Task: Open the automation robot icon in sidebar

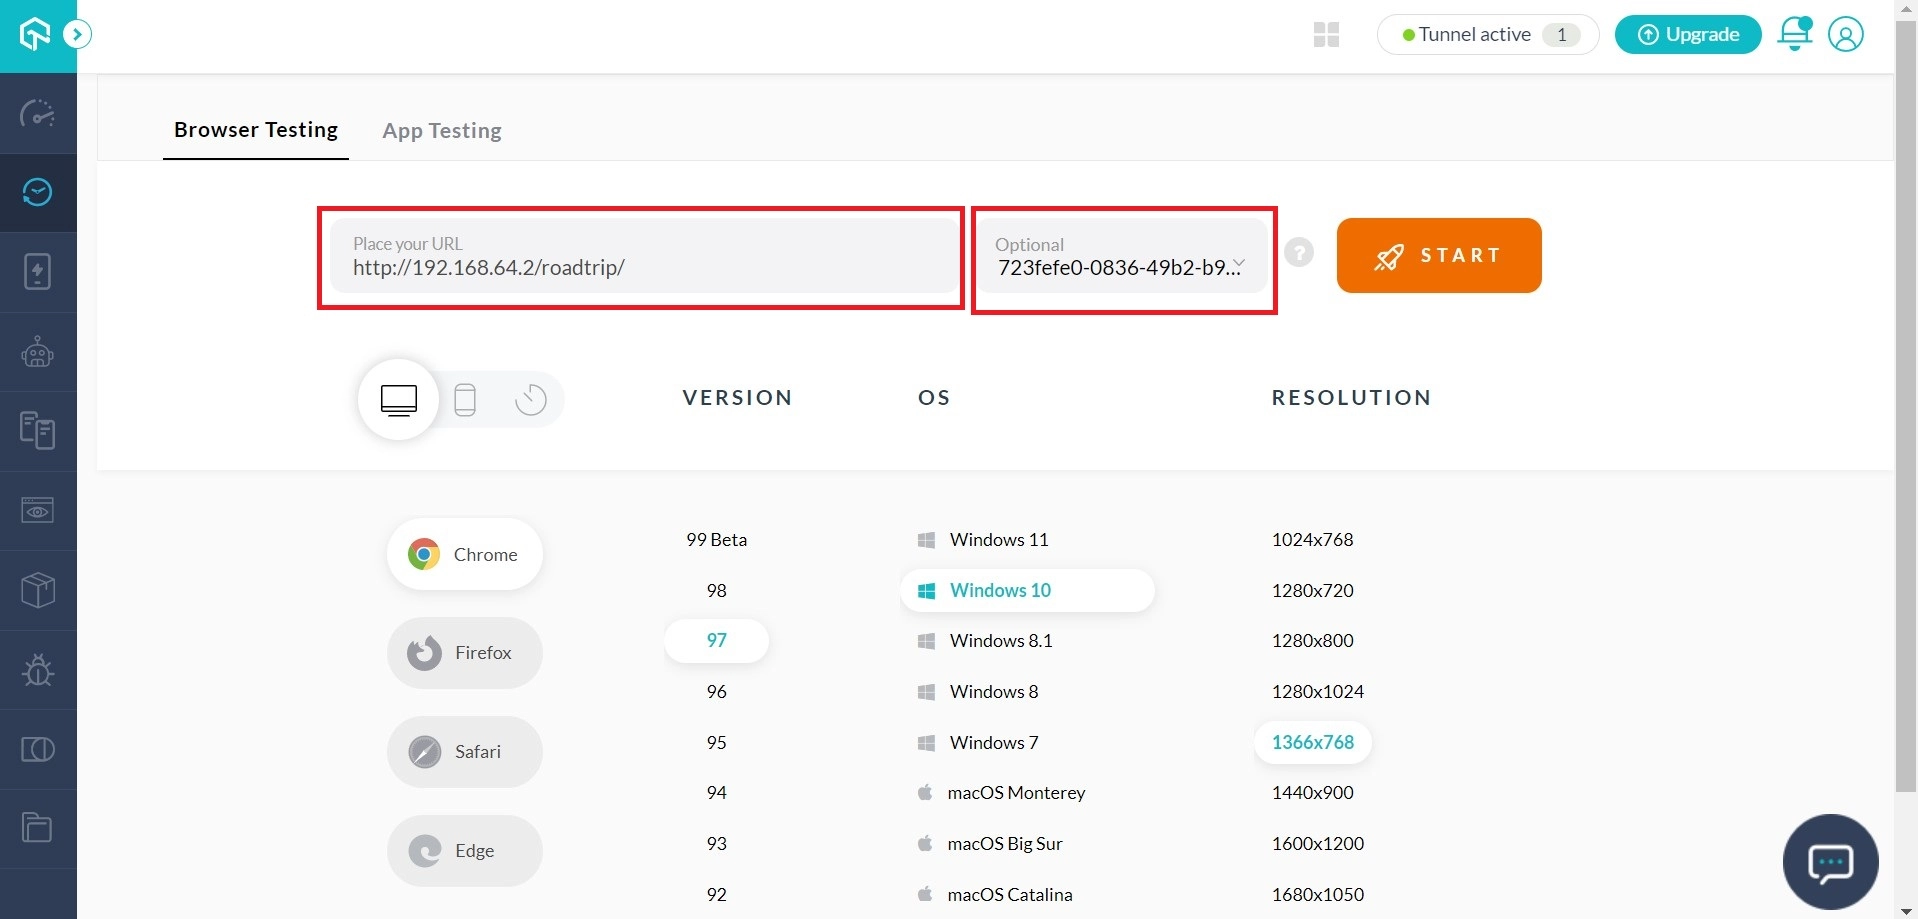Action: [x=38, y=352]
